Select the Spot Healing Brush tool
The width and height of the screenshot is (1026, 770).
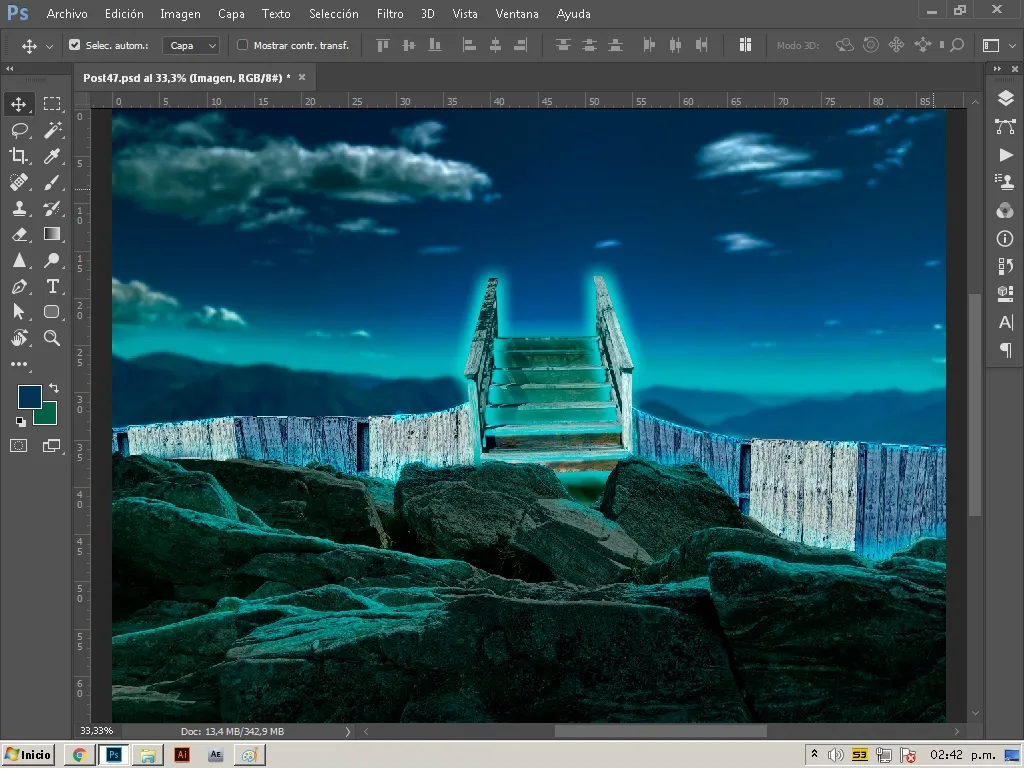tap(19, 182)
